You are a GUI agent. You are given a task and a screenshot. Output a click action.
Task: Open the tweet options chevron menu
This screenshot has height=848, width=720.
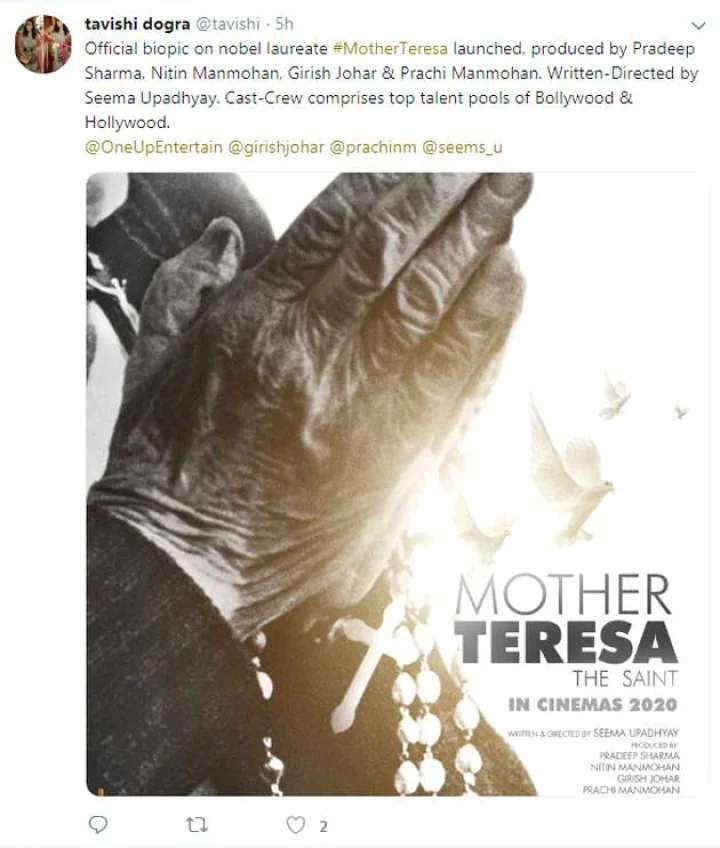tap(699, 25)
